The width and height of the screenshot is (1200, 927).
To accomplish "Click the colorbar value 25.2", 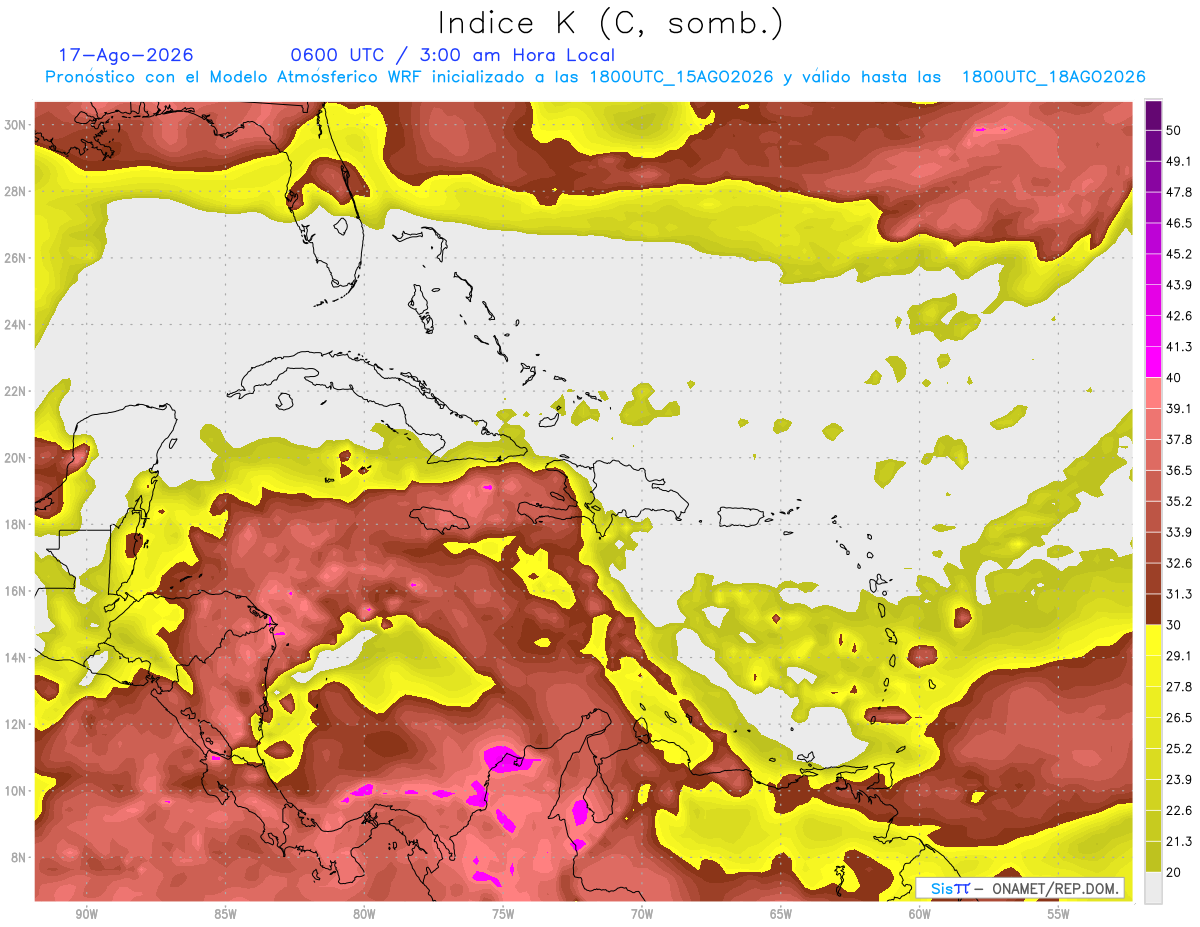I will (1179, 749).
